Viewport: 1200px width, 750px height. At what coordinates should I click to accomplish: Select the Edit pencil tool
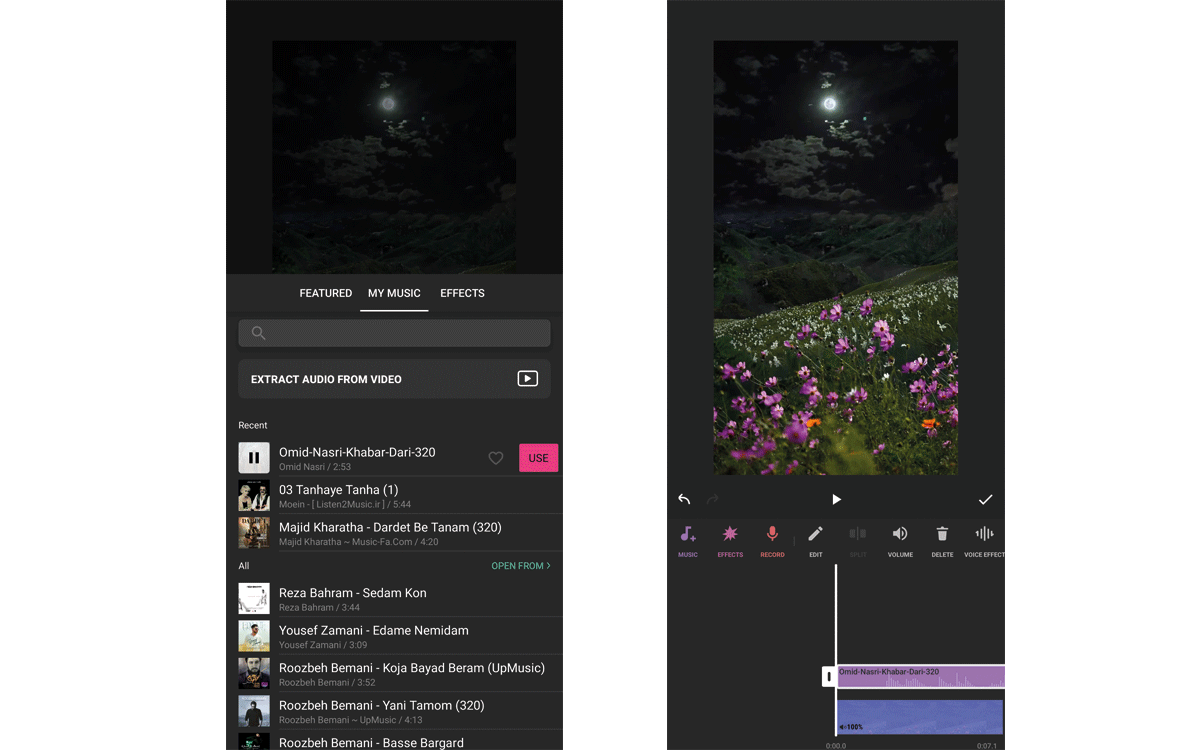[815, 540]
